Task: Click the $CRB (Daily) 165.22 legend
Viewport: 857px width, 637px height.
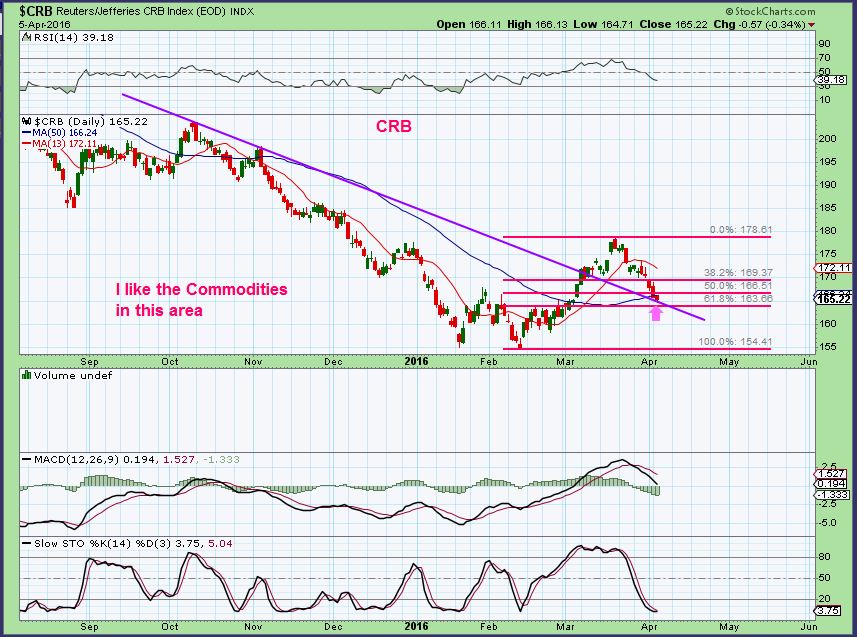Action: coord(86,121)
